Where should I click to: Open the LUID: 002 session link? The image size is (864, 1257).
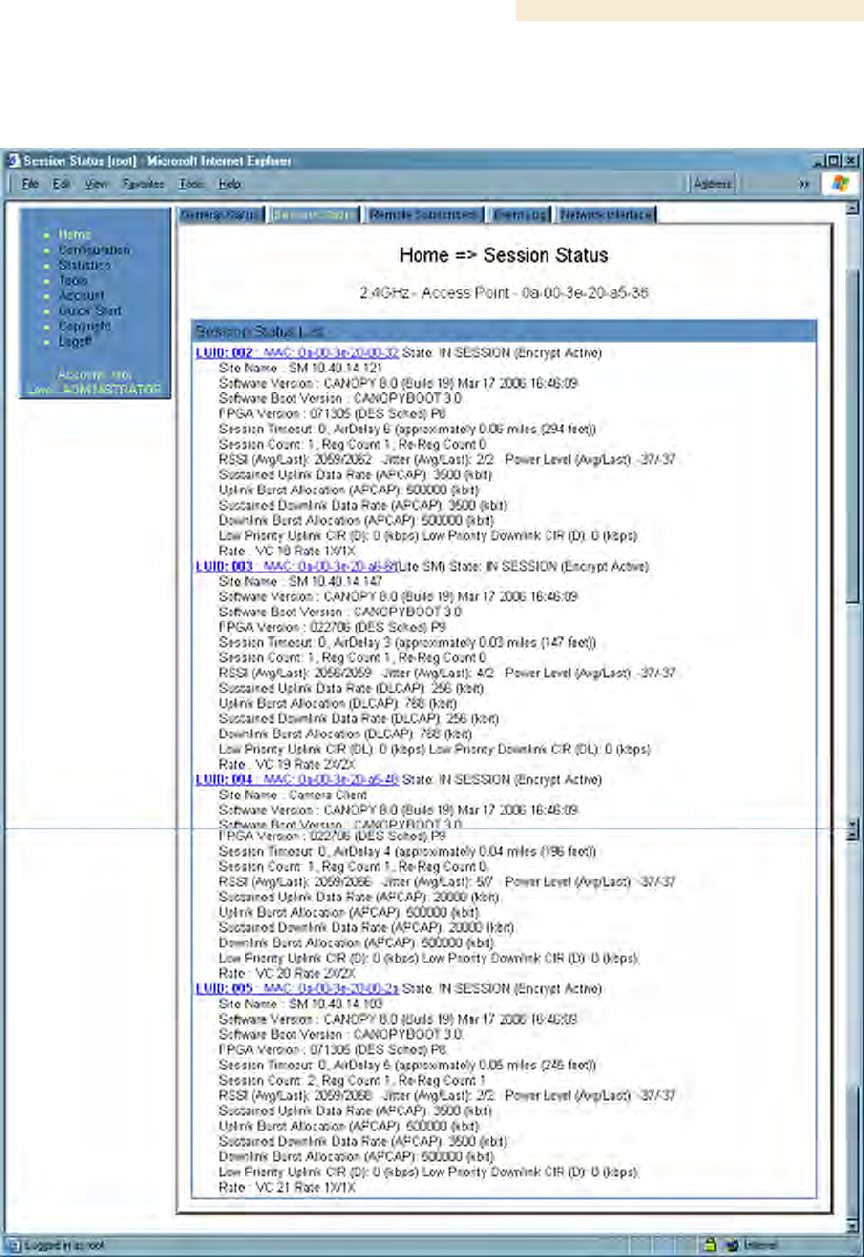pyautogui.click(x=297, y=353)
